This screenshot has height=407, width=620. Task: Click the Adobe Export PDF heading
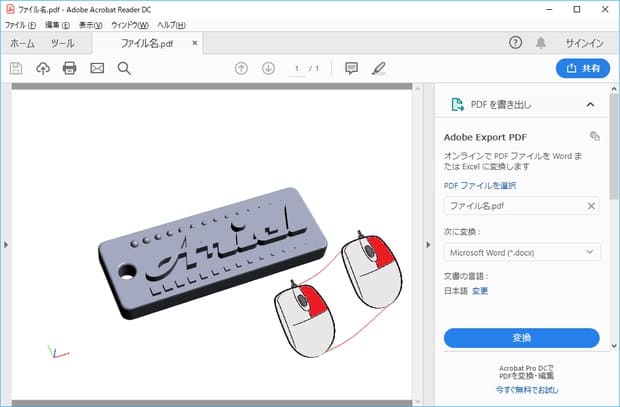485,137
